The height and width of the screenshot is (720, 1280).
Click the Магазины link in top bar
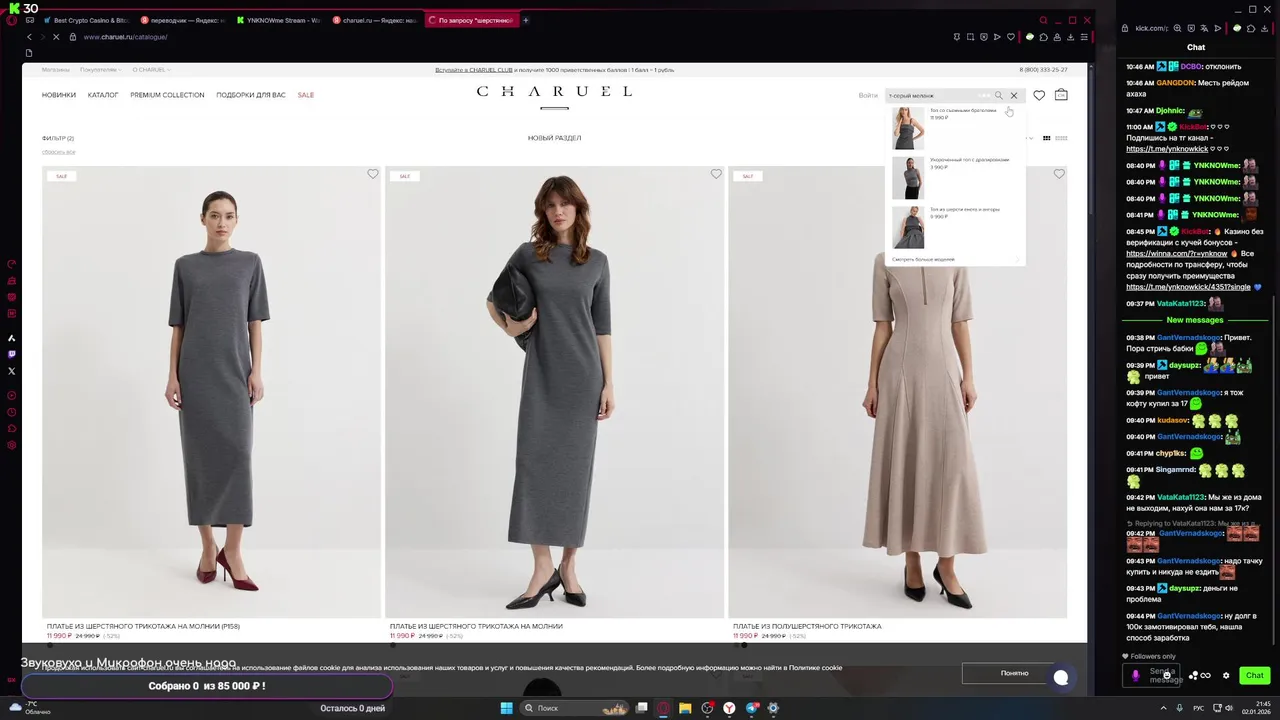[56, 70]
